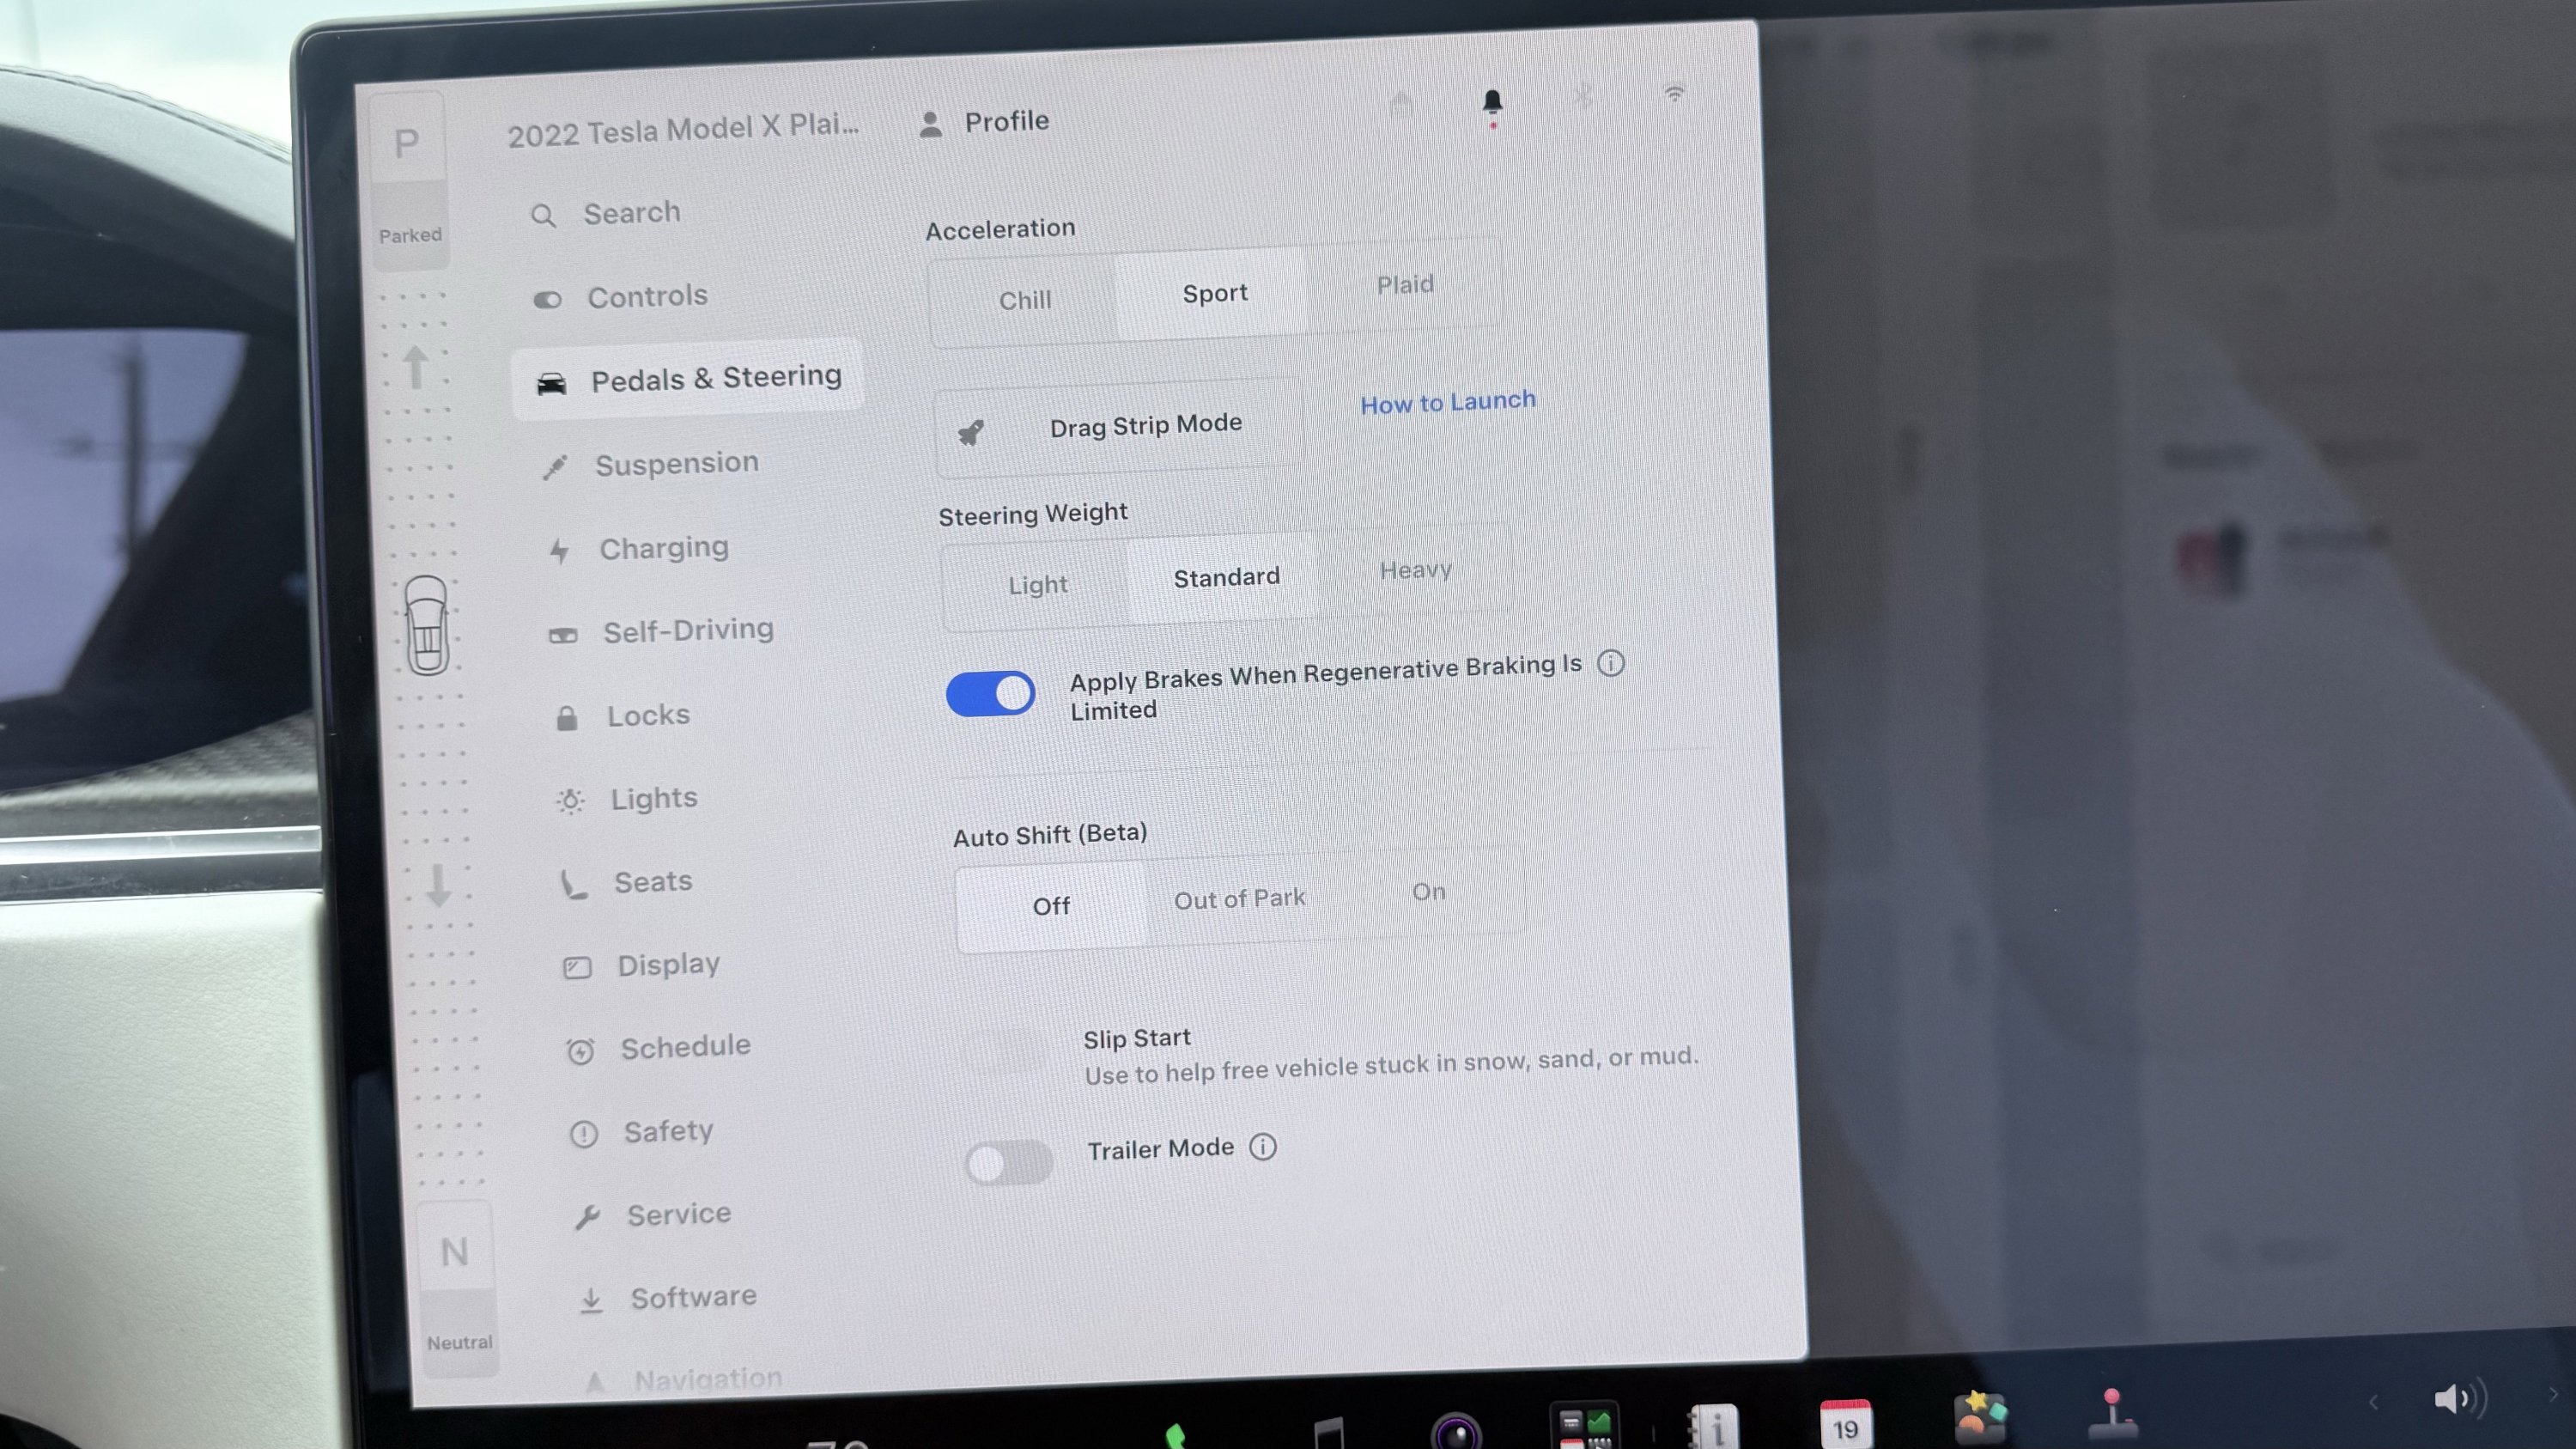Tap the forward arrow on drive strip
Viewport: 2576px width, 1449px height.
[x=416, y=366]
